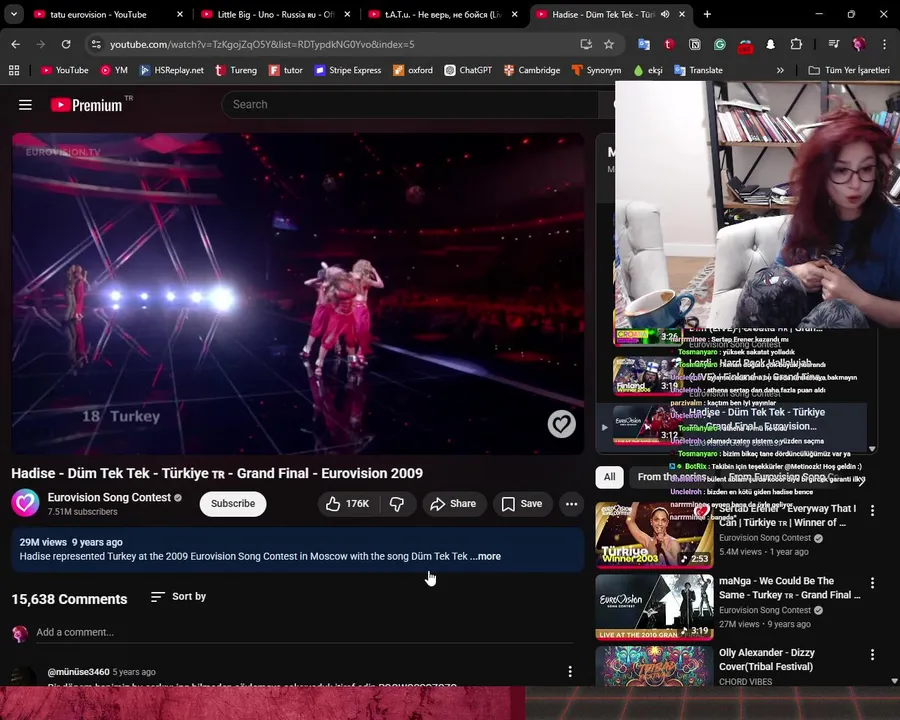Open the YouTube hamburger guide menu
The width and height of the screenshot is (900, 720).
25,105
